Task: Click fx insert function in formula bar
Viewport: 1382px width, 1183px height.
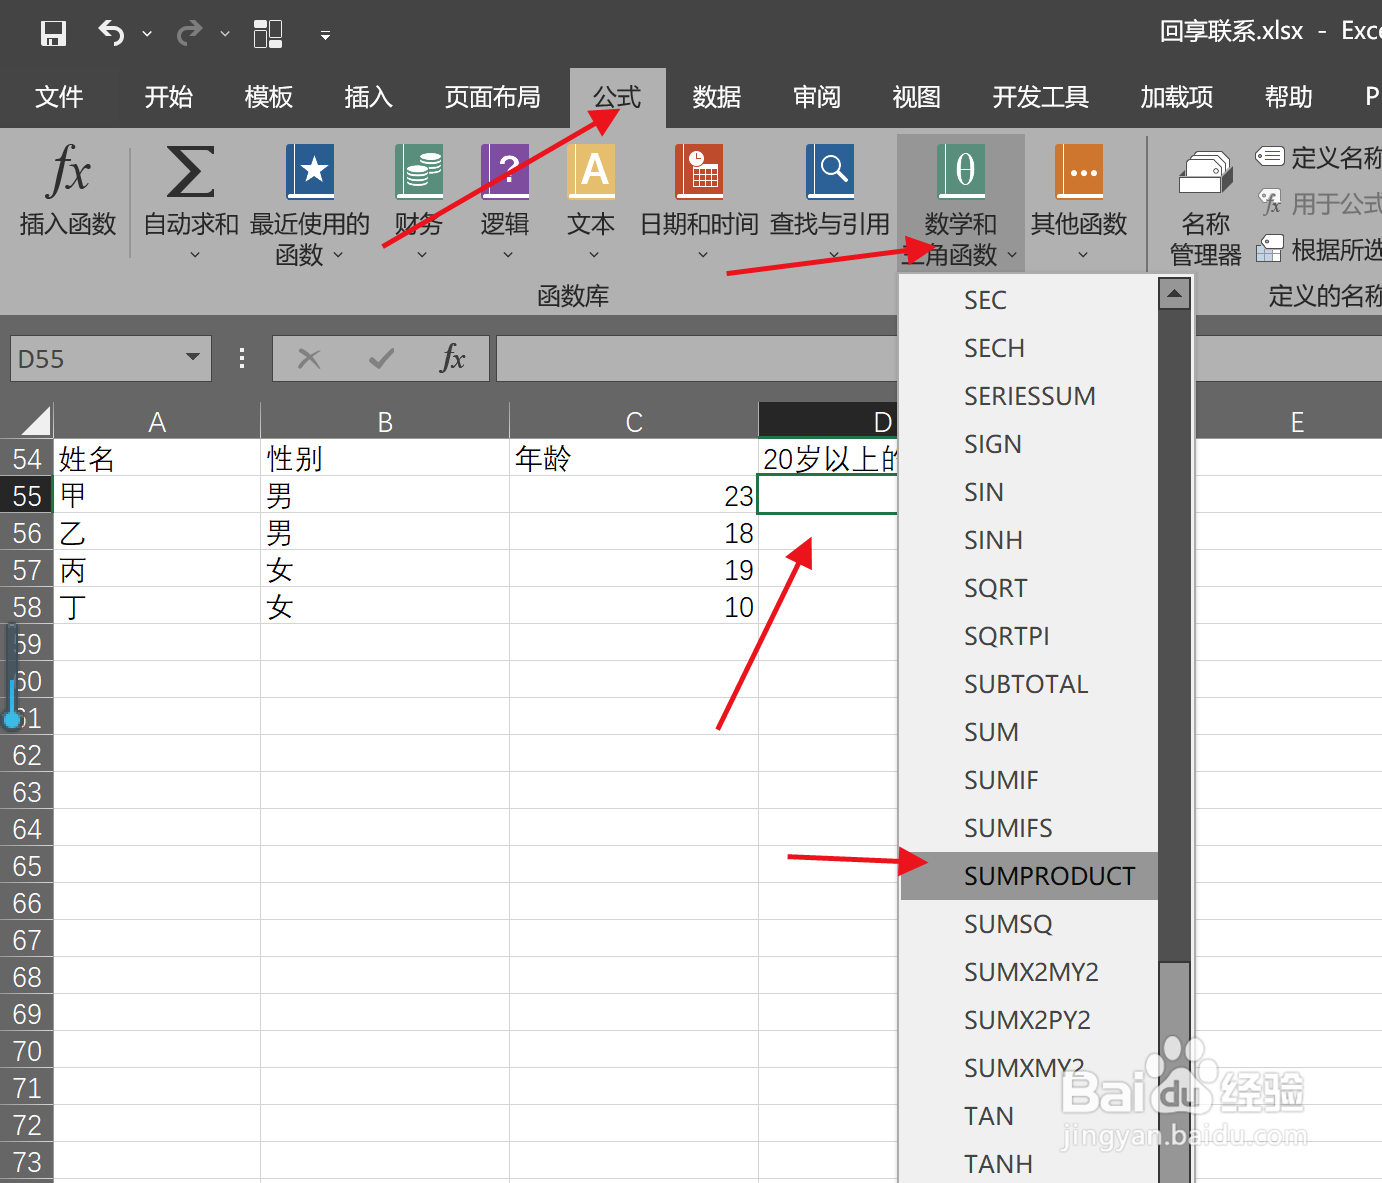Action: pyautogui.click(x=453, y=358)
